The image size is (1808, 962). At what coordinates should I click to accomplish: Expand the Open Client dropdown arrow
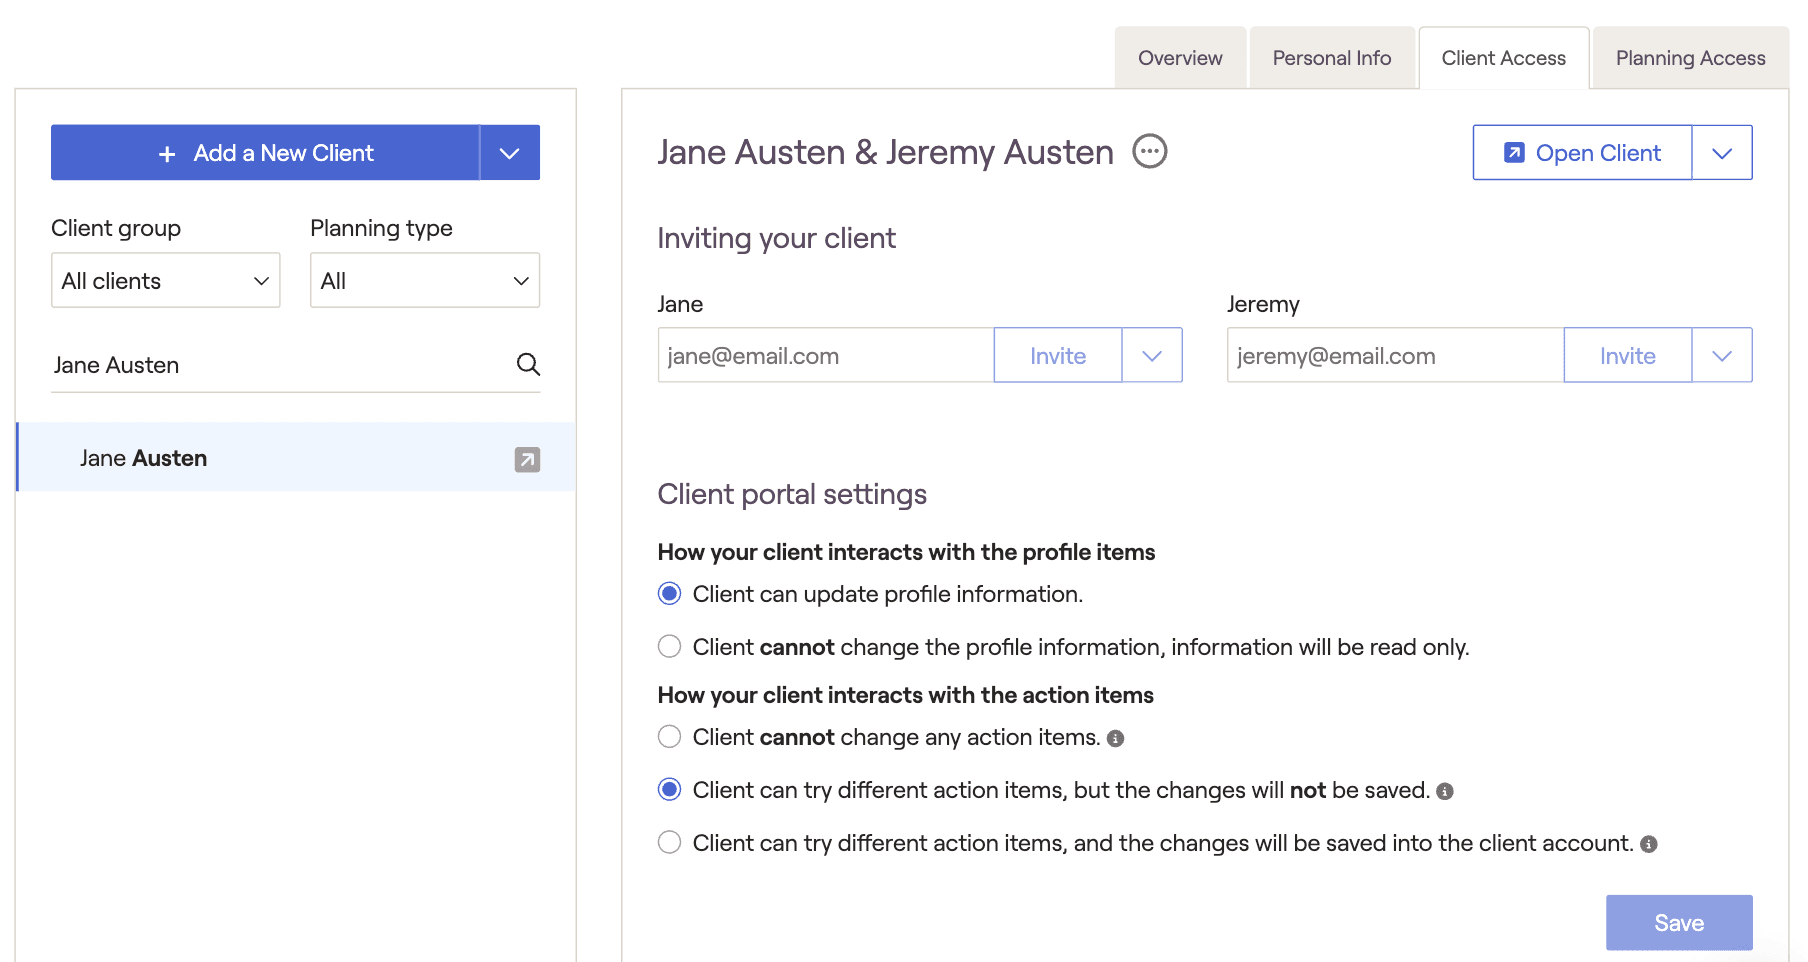coord(1721,153)
